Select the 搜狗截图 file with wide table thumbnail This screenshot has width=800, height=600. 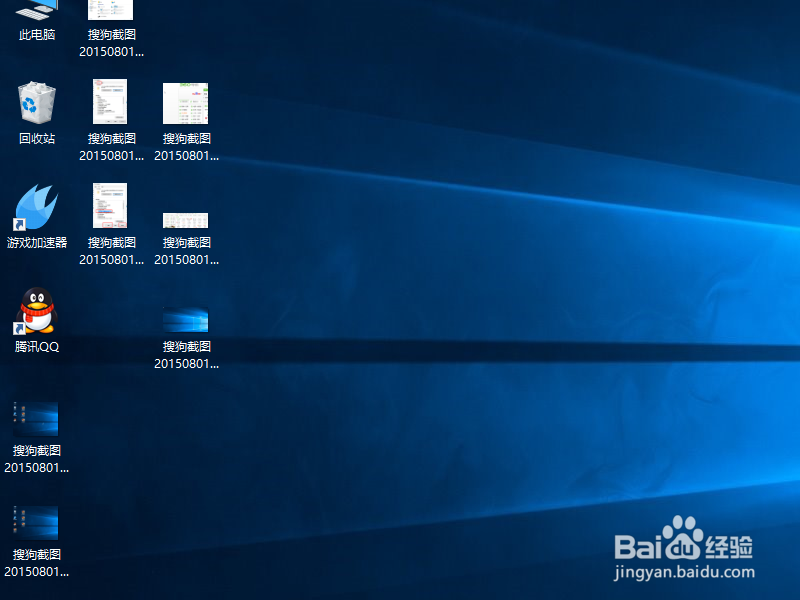186,240
